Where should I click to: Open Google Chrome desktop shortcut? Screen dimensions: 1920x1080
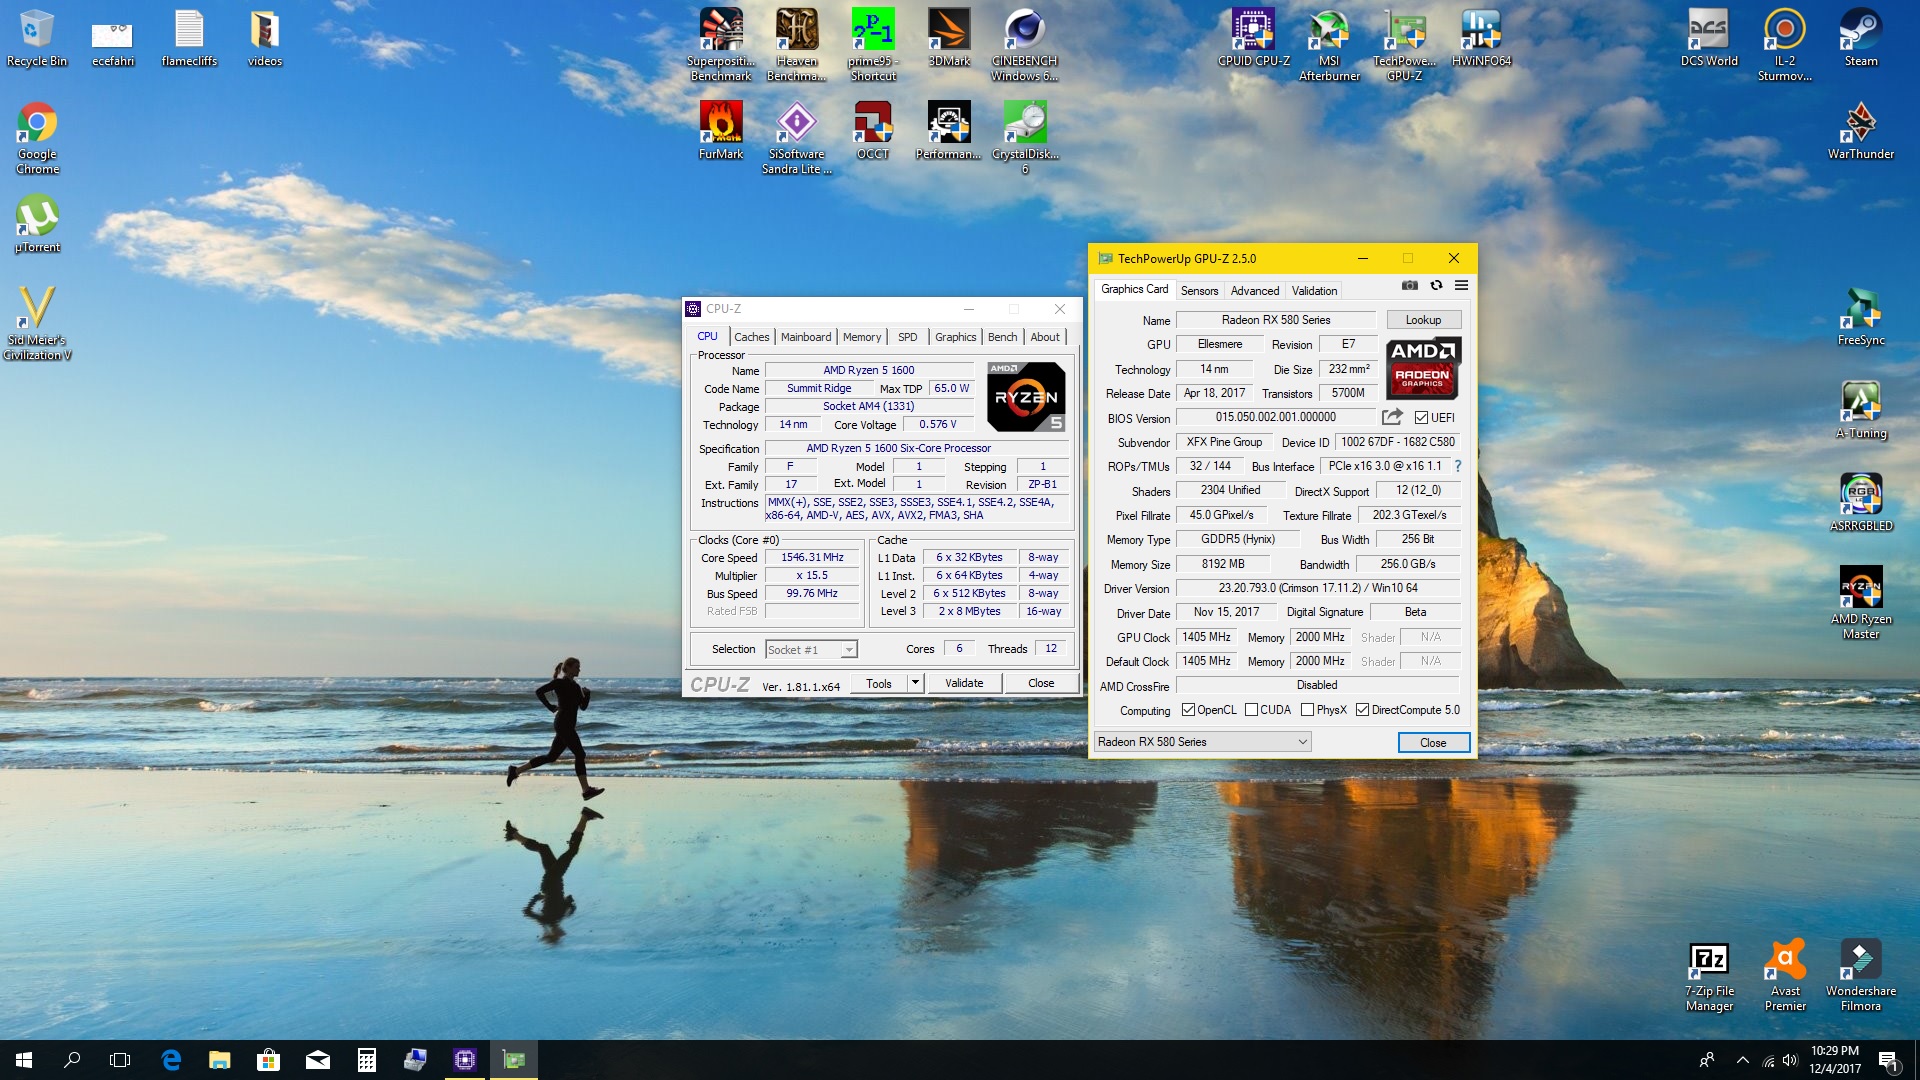pyautogui.click(x=37, y=138)
